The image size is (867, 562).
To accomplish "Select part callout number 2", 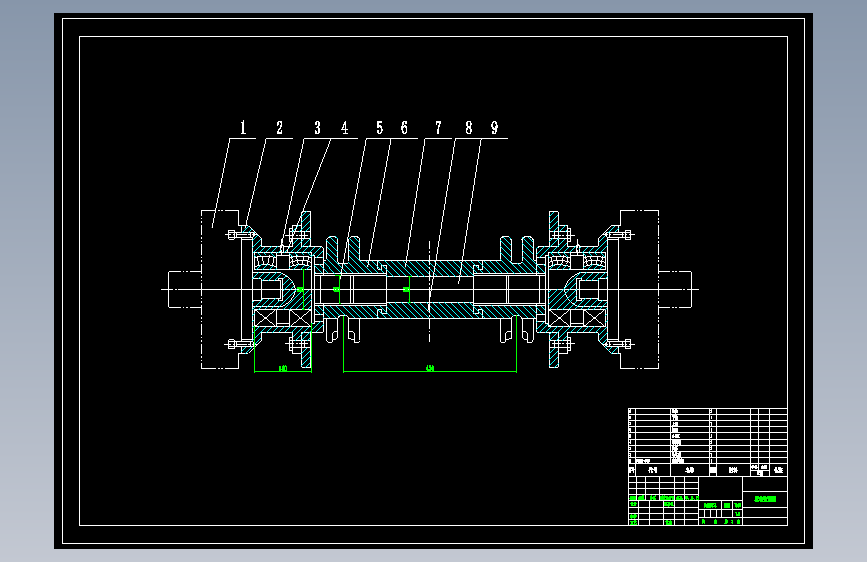I will 279,128.
